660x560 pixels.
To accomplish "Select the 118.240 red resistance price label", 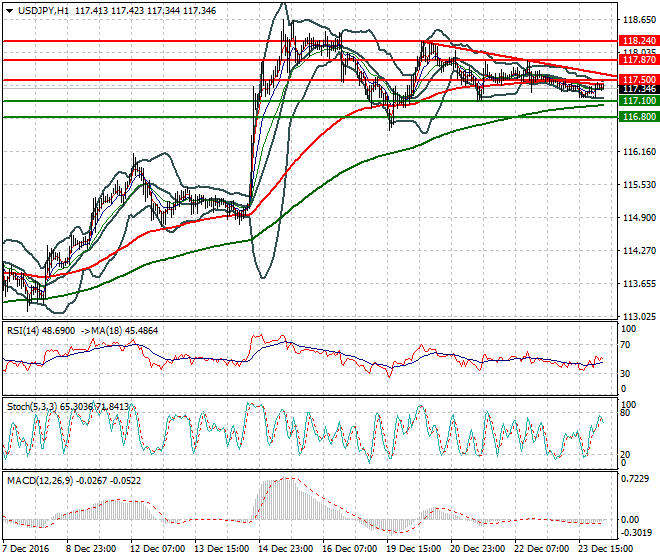I will pos(639,41).
